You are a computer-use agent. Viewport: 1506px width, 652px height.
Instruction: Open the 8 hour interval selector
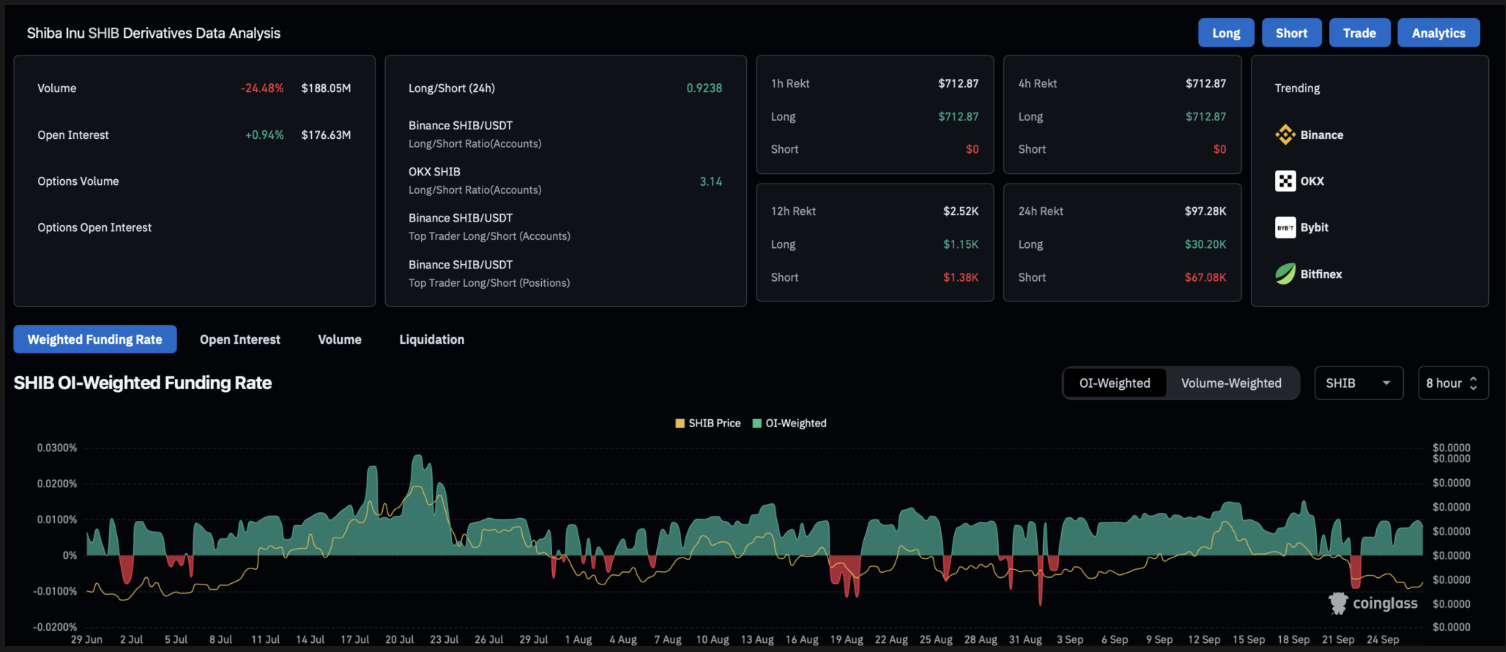coord(1452,383)
